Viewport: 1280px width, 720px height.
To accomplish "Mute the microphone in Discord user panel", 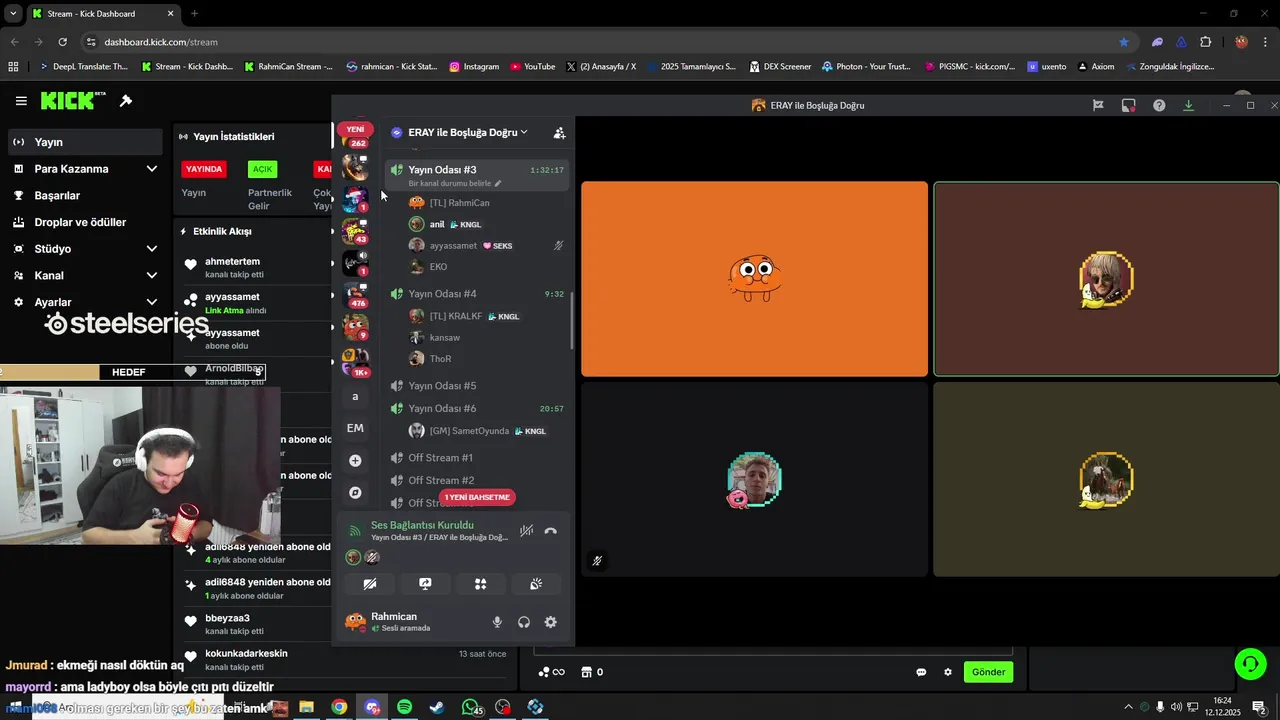I will 497,622.
